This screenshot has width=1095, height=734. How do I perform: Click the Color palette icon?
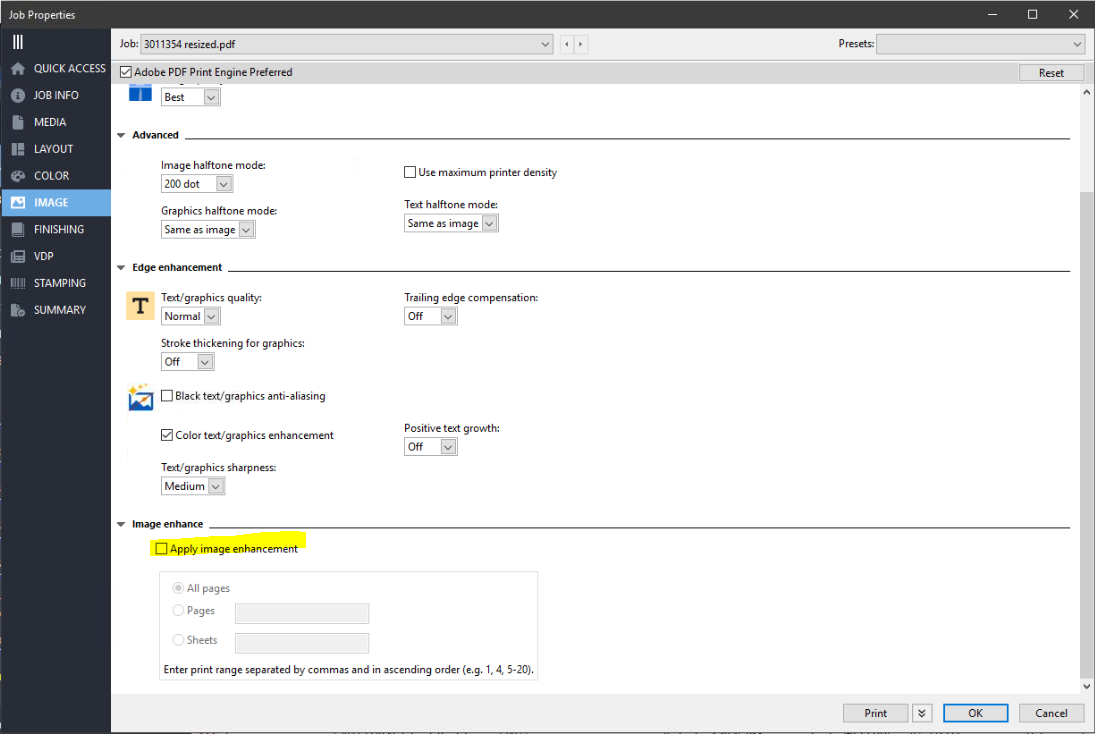18,176
